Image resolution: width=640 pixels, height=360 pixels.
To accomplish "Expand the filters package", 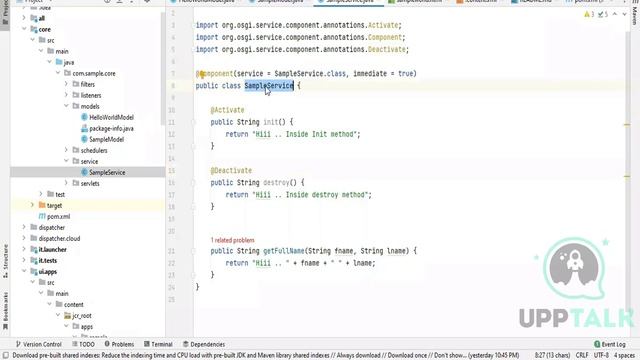I will click(x=67, y=84).
